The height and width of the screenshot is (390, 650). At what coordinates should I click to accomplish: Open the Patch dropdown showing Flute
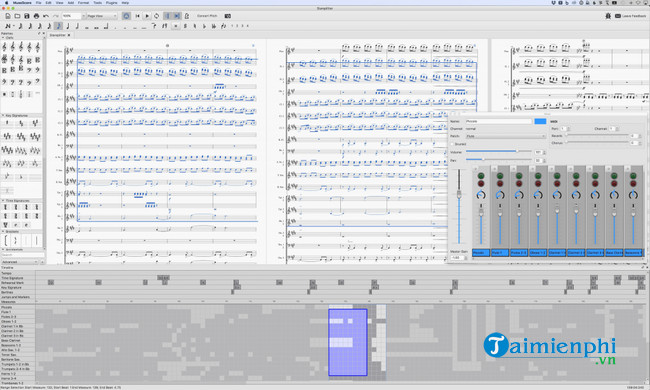tap(506, 136)
